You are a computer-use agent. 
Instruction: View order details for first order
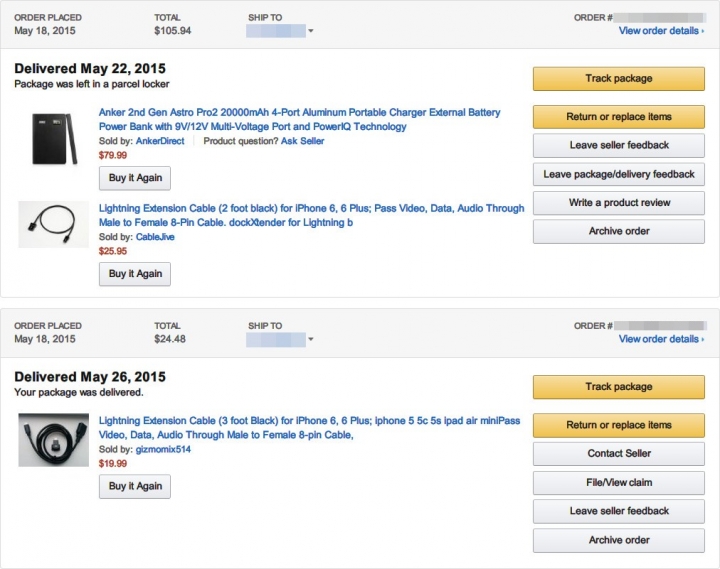(661, 31)
